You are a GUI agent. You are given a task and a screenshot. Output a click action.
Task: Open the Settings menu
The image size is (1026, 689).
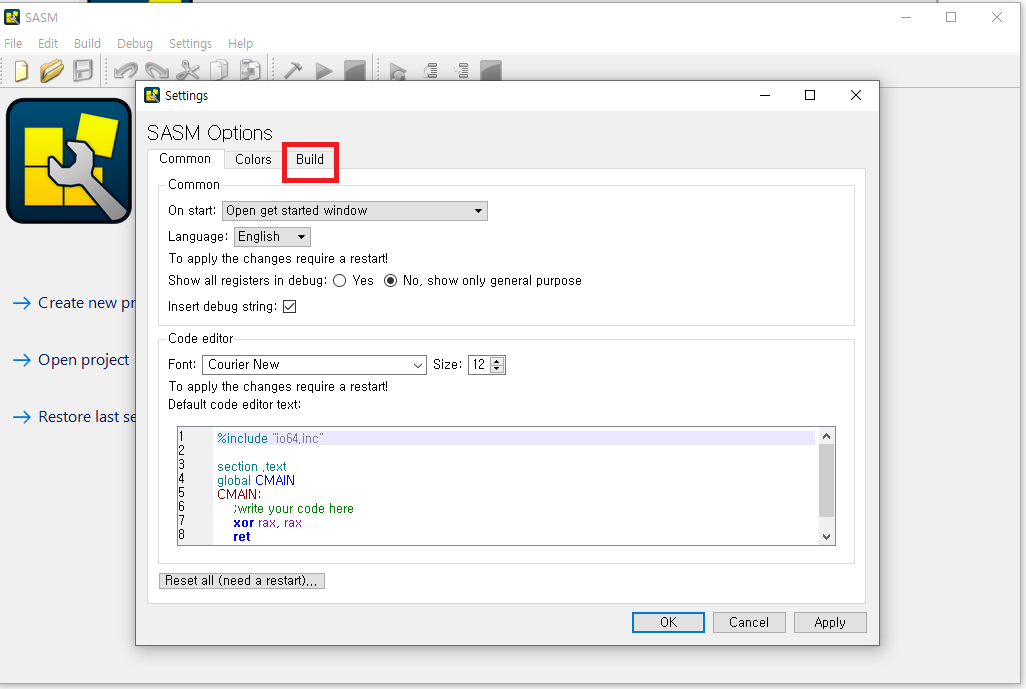pyautogui.click(x=190, y=43)
